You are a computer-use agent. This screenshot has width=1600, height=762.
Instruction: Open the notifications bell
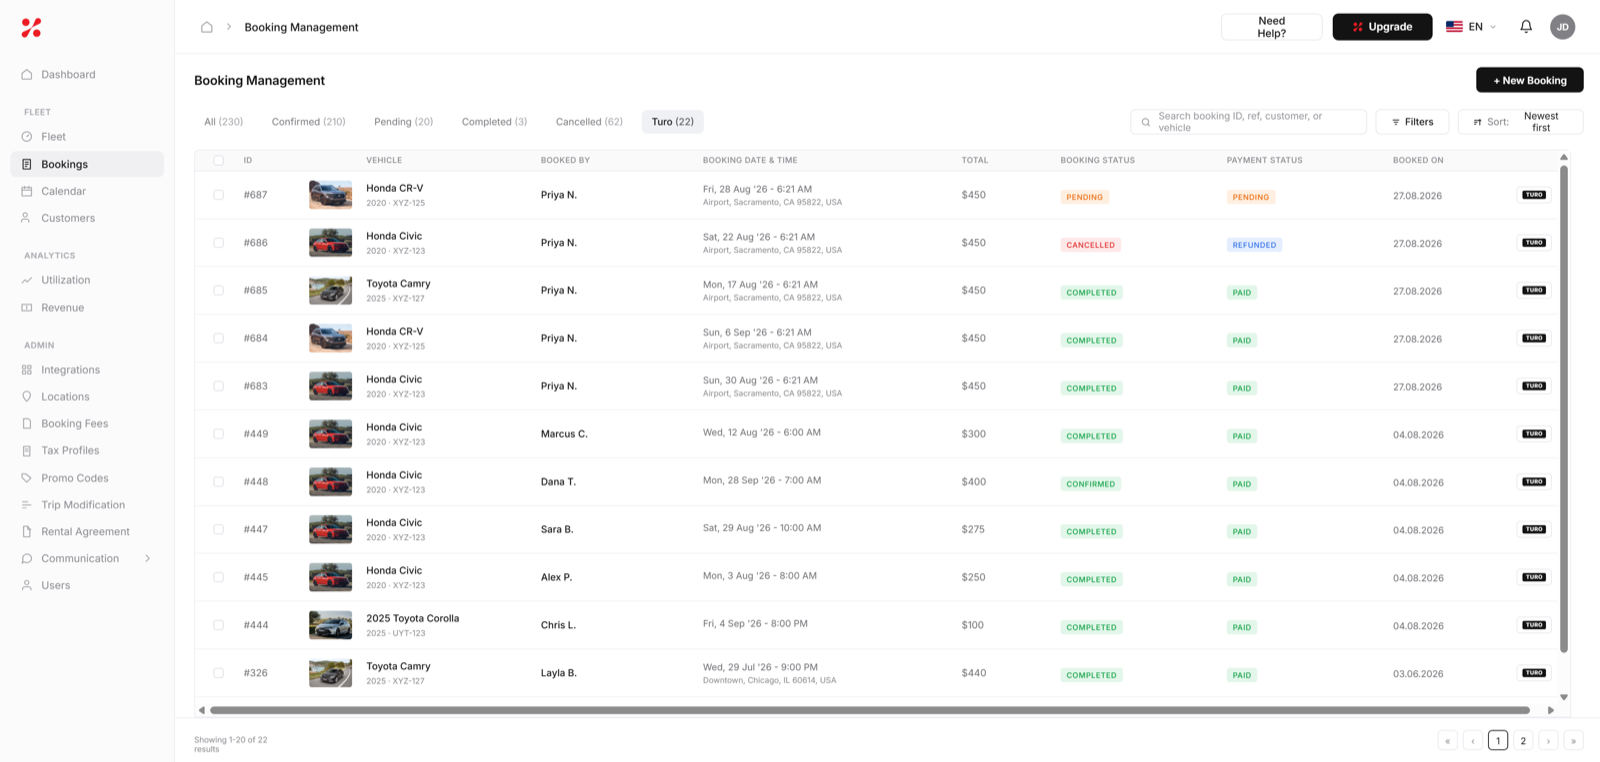point(1526,27)
